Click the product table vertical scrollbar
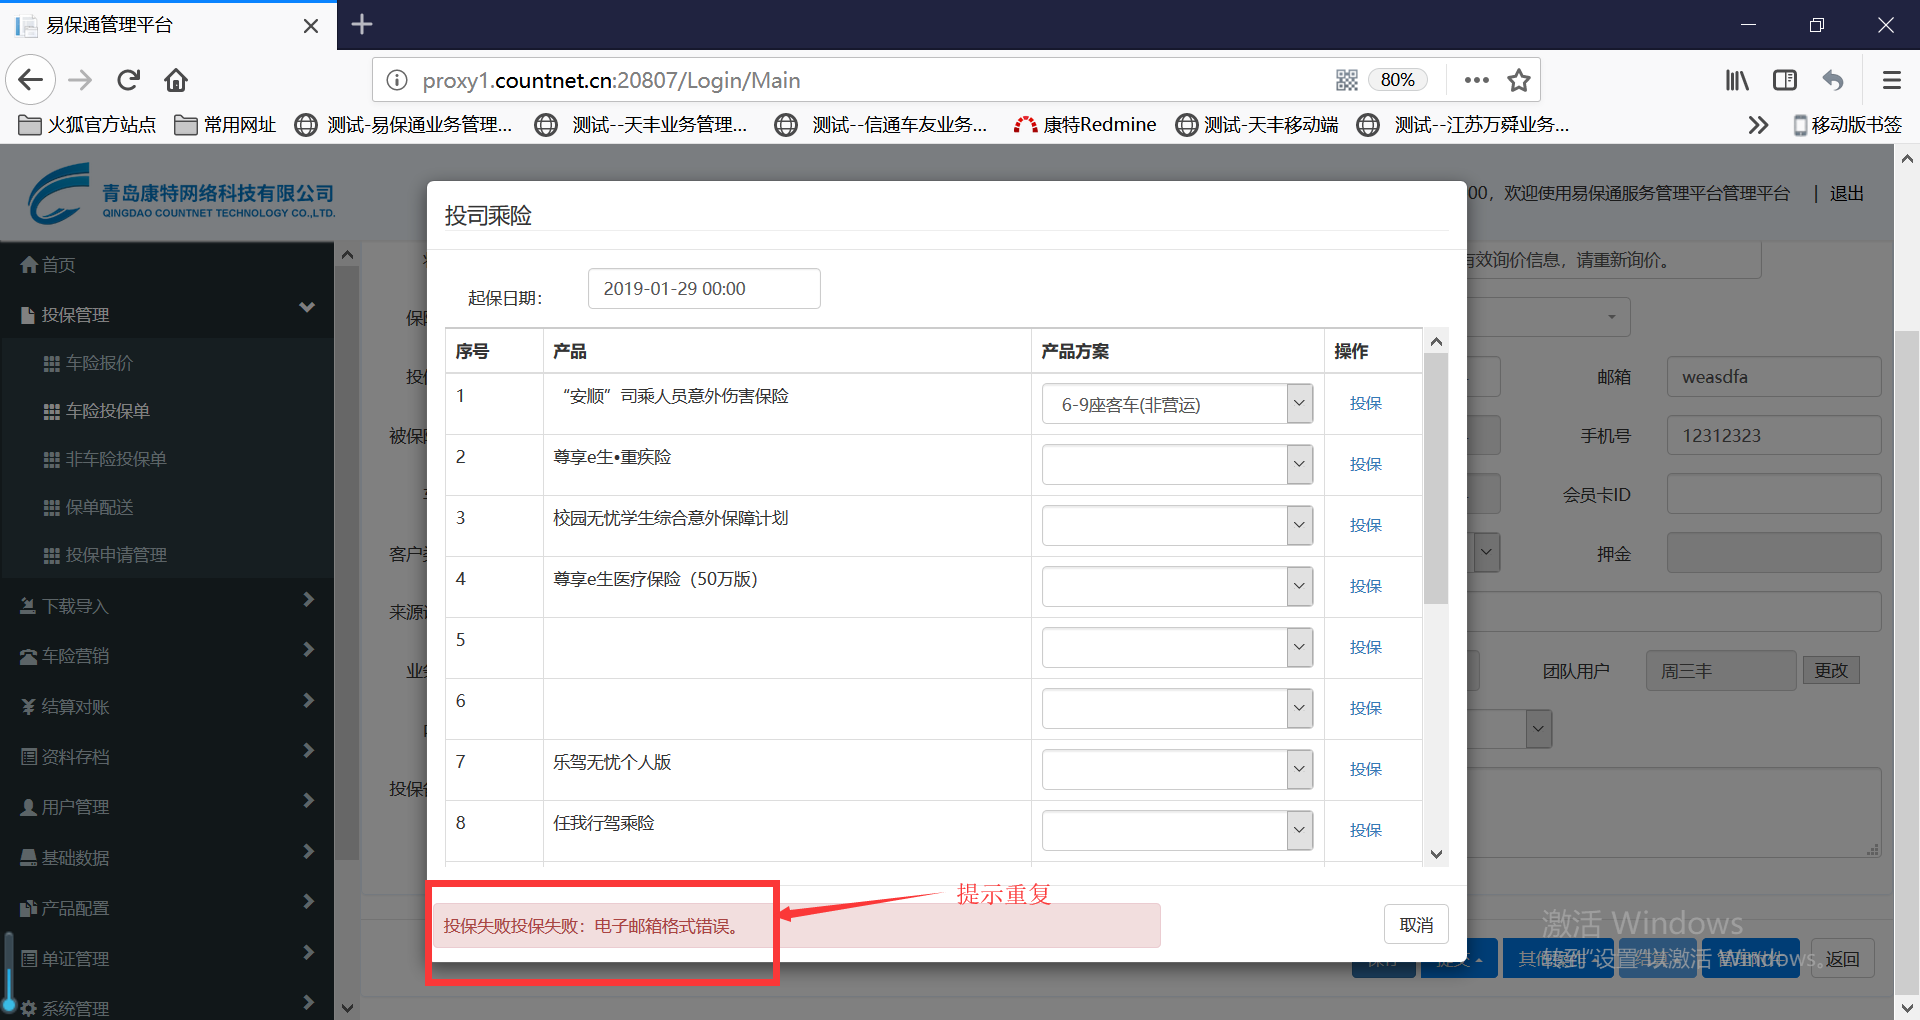 coord(1436,480)
